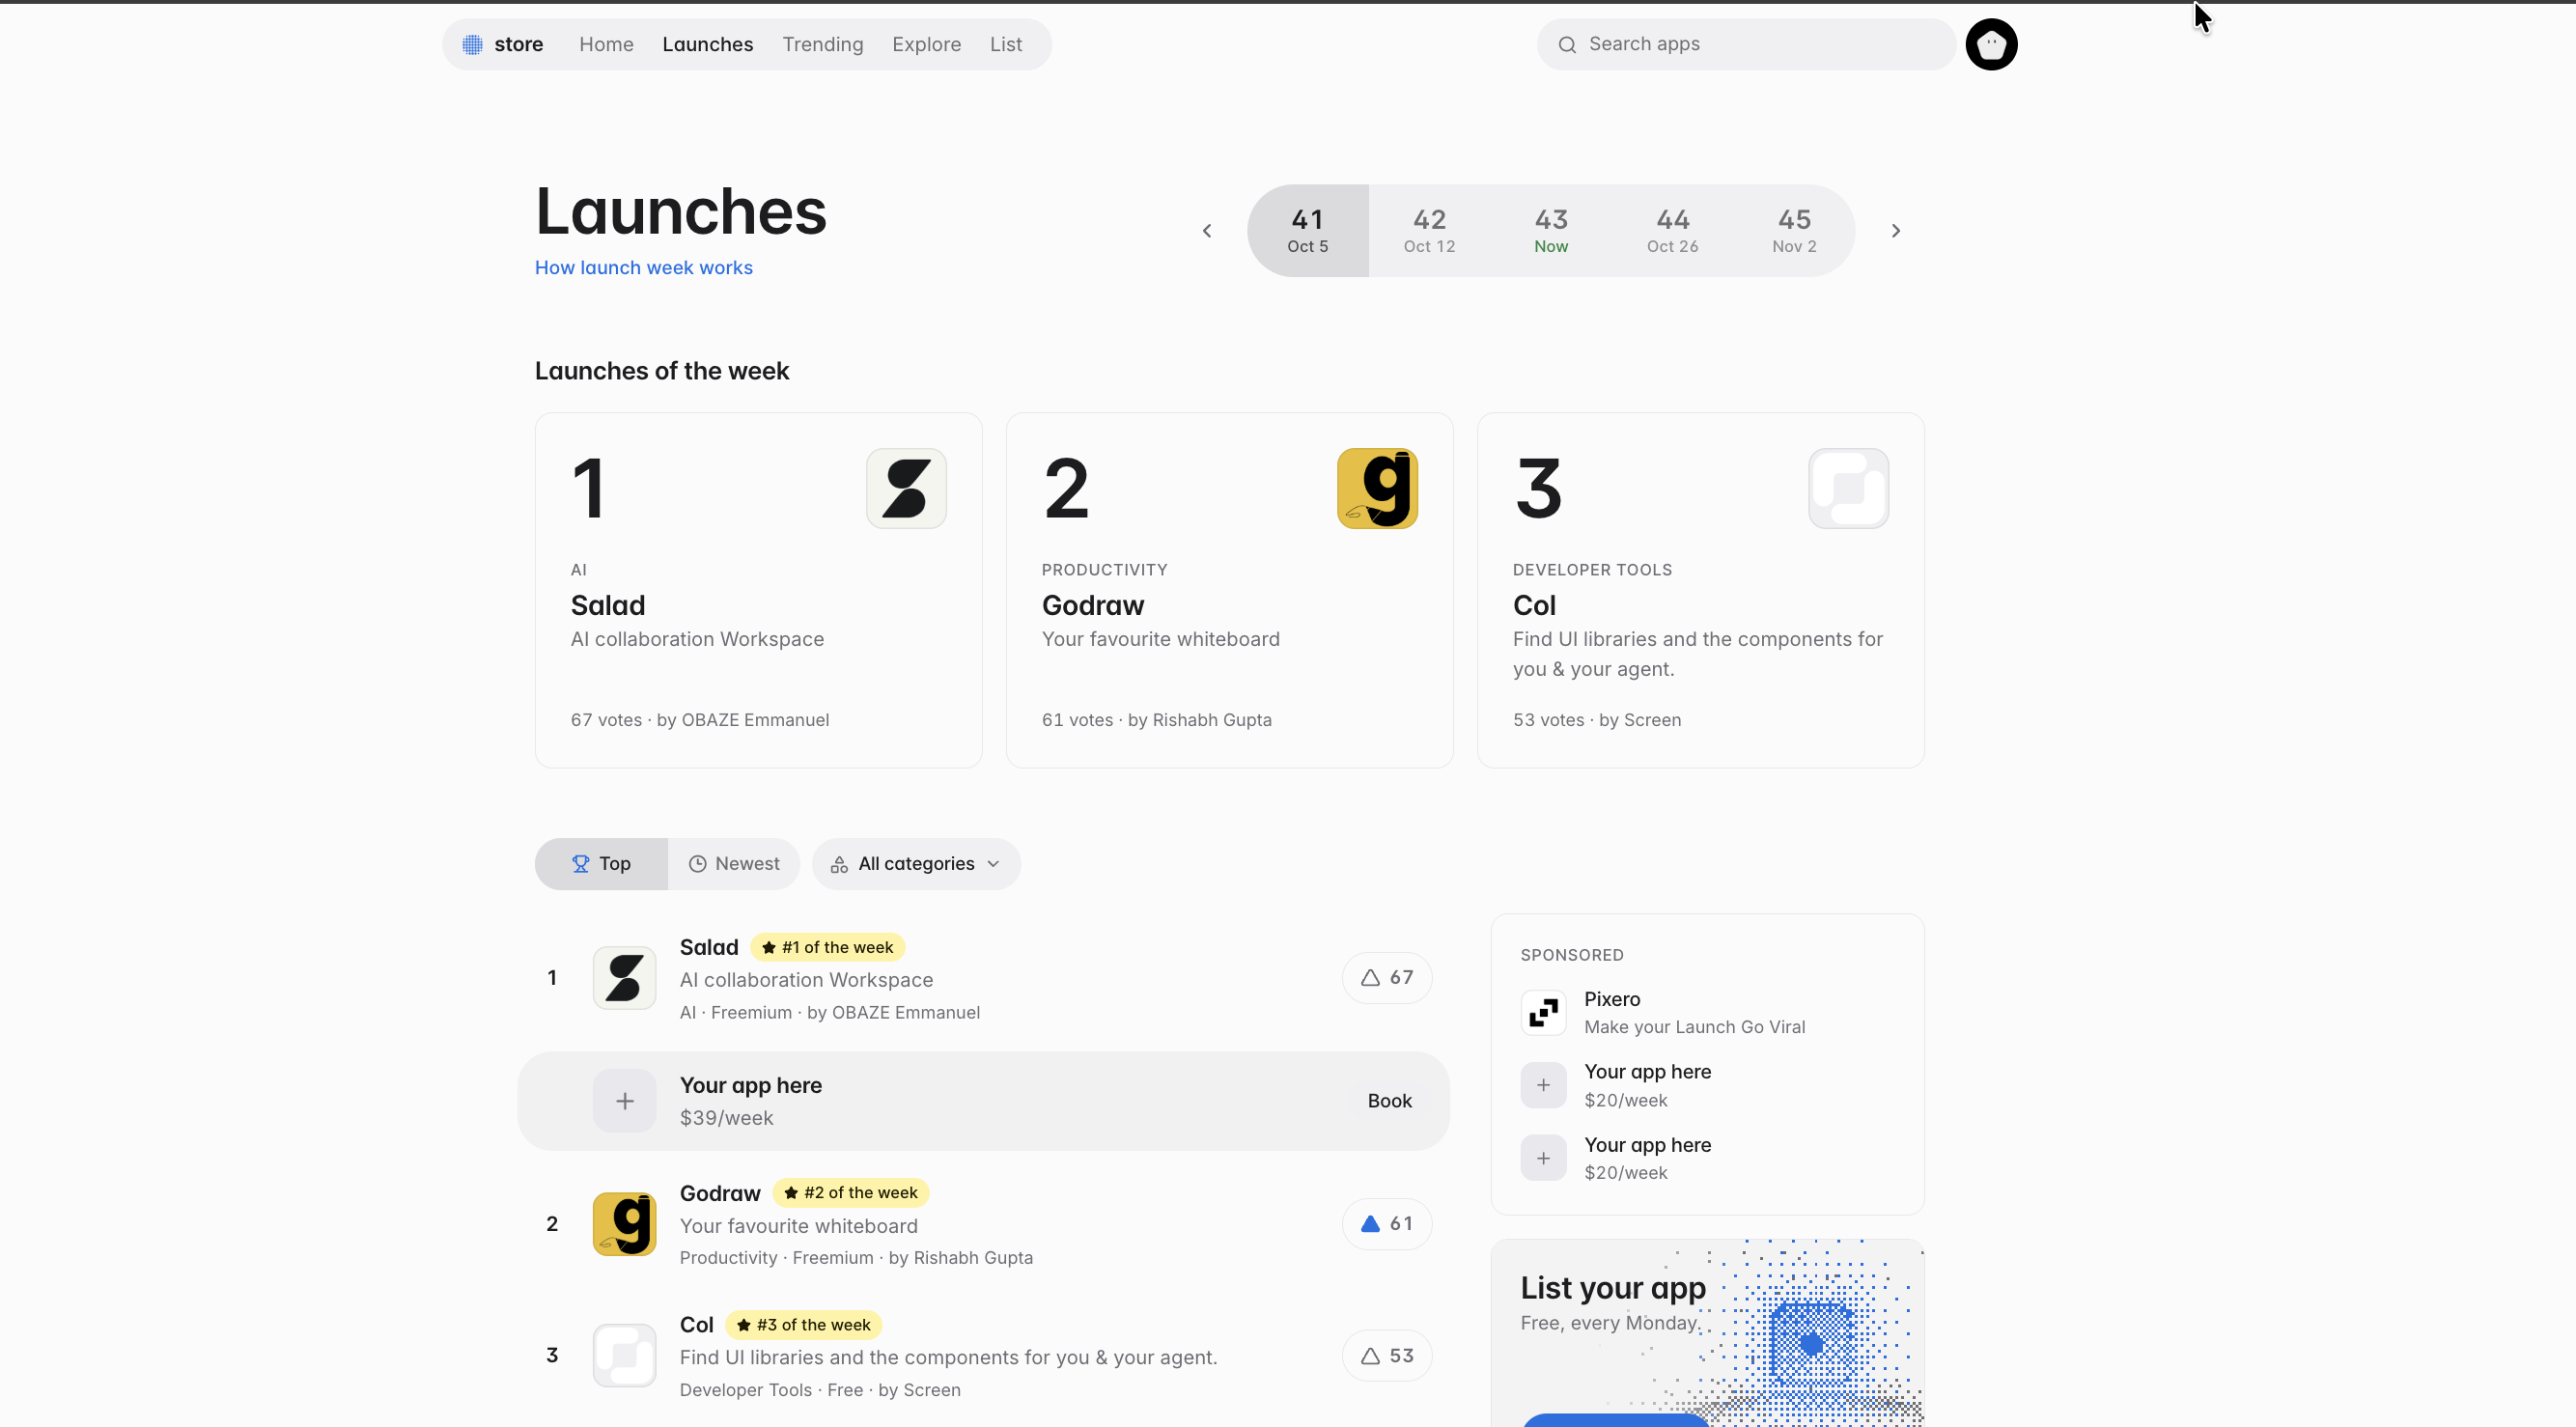The height and width of the screenshot is (1427, 2576).
Task: Click the Book button for the ad slot
Action: point(1389,1101)
